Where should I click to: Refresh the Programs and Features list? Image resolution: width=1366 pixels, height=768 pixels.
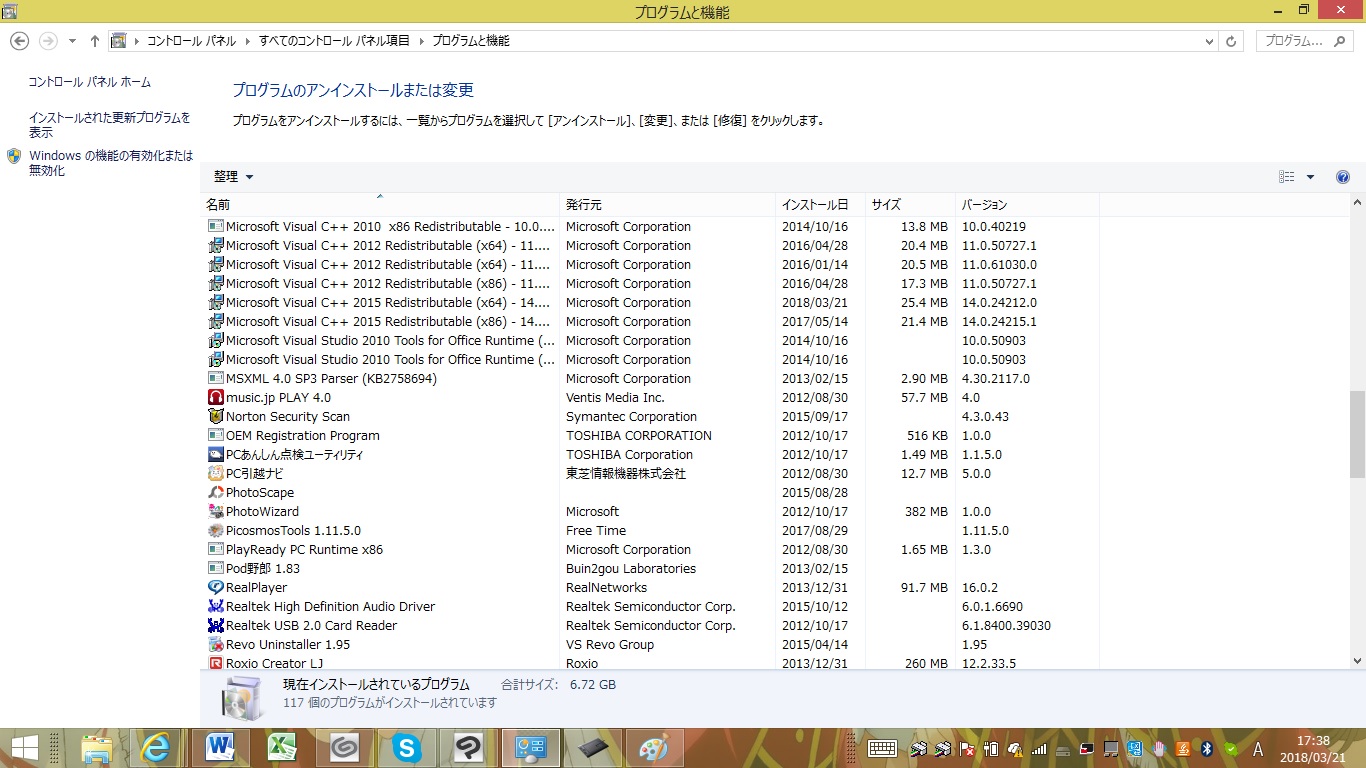point(1232,41)
